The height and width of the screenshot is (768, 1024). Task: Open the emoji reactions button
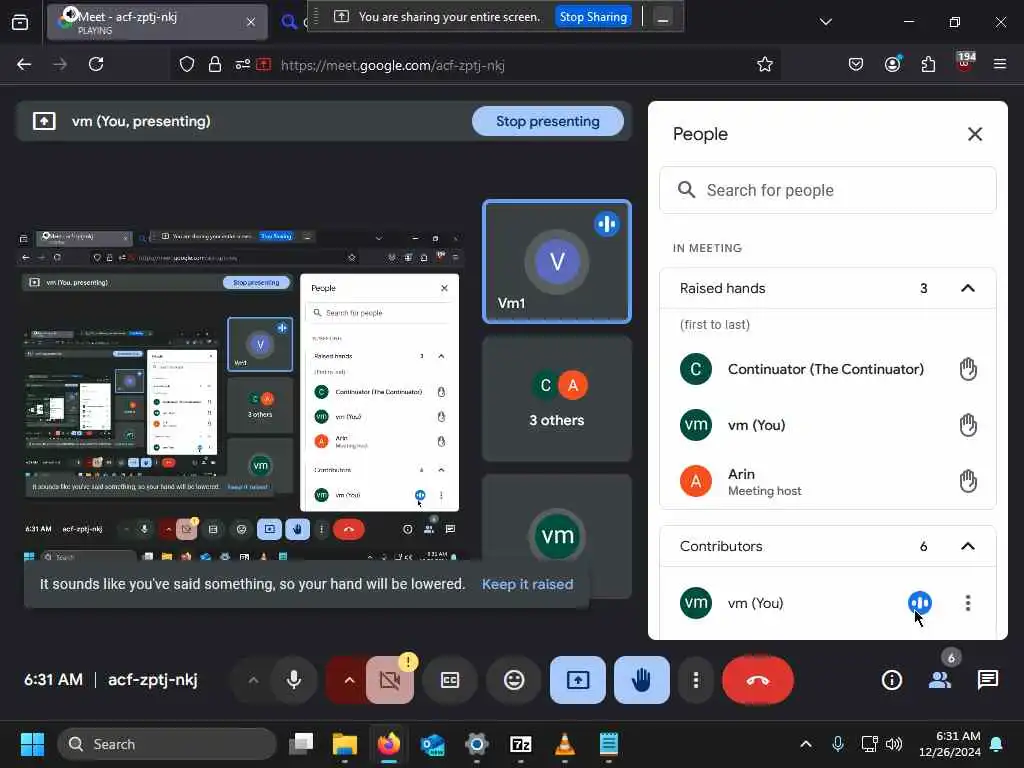pos(514,680)
